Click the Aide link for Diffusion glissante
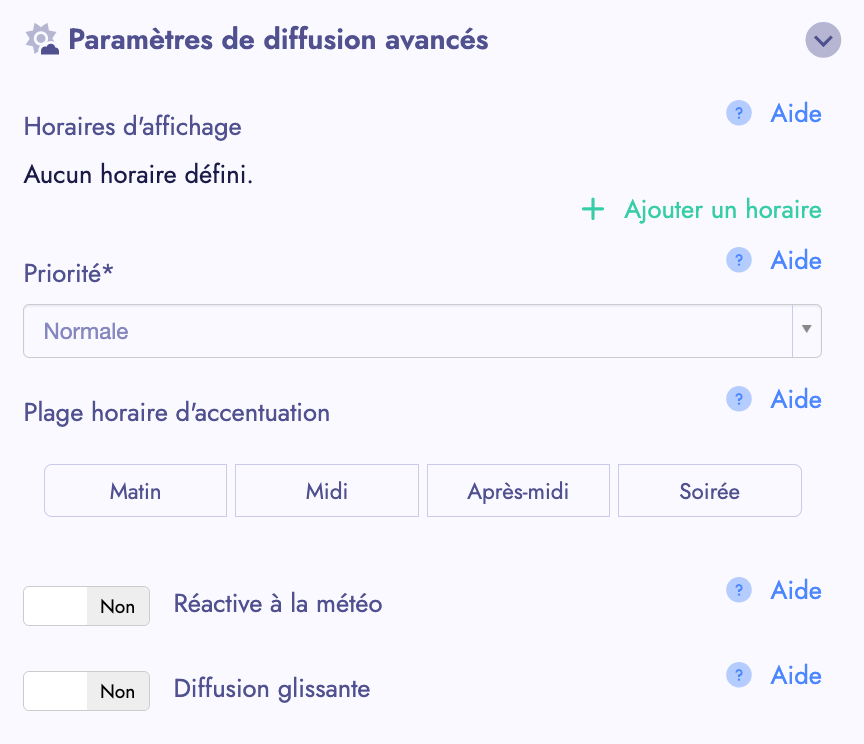Viewport: 864px width, 744px height. click(796, 676)
